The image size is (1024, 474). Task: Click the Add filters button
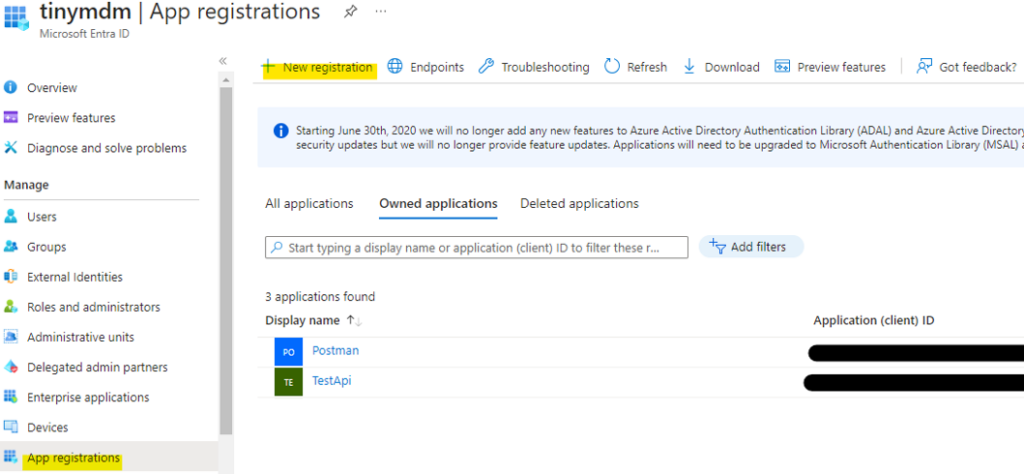point(751,247)
